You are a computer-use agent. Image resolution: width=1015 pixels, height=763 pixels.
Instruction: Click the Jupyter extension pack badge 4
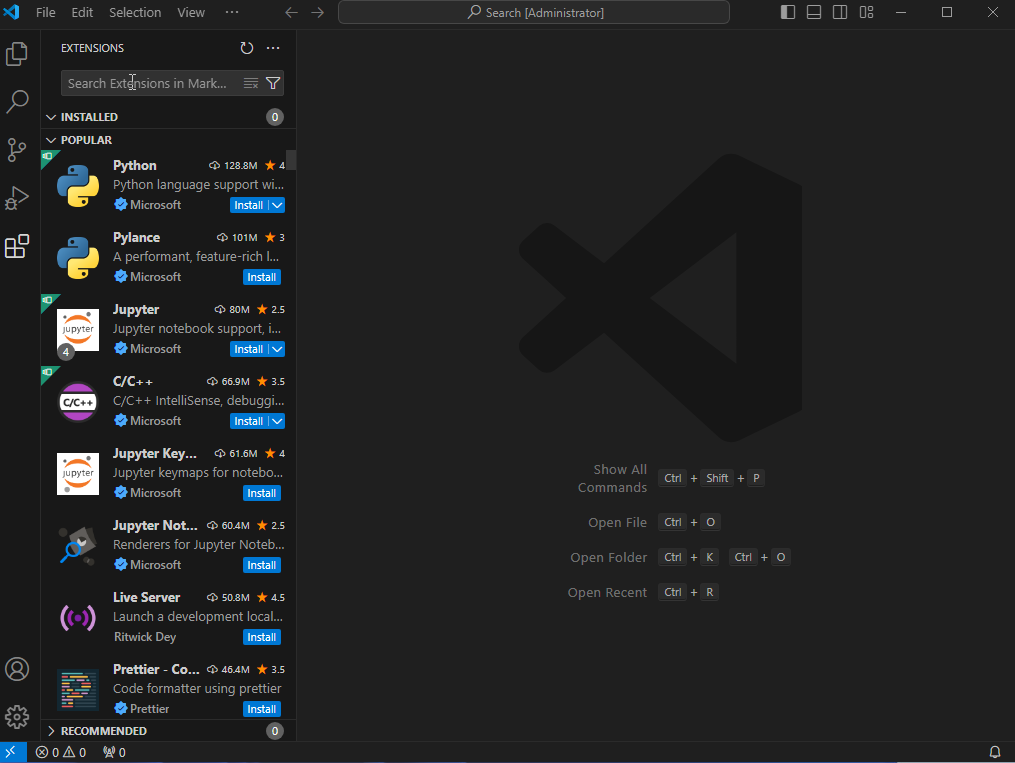[65, 352]
